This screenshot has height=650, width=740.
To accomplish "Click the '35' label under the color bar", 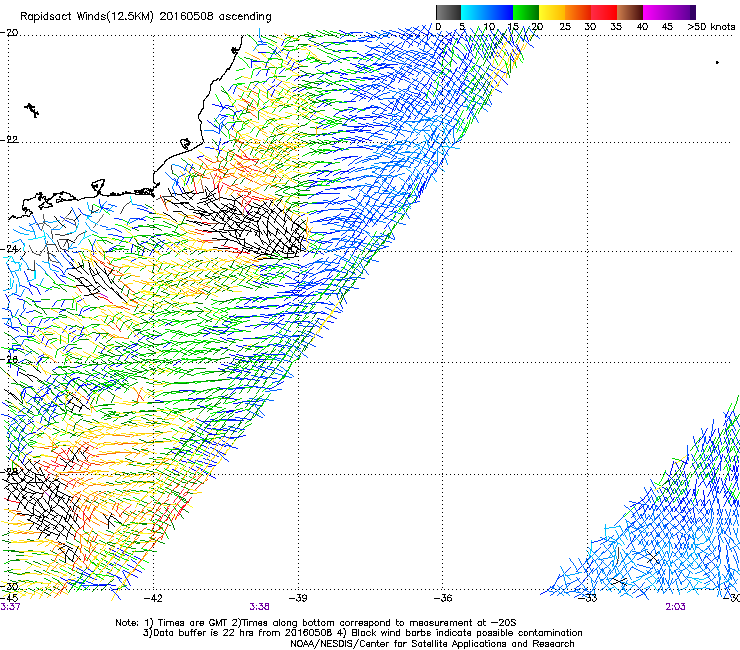I will click(x=616, y=27).
